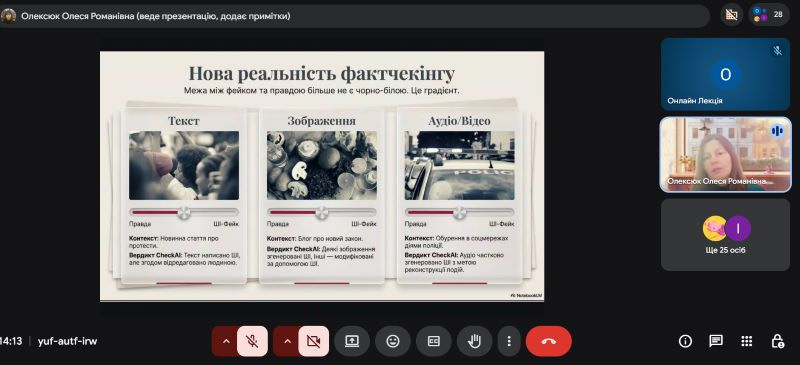
Task: Unmute the microphone in the call bar
Action: [252, 341]
